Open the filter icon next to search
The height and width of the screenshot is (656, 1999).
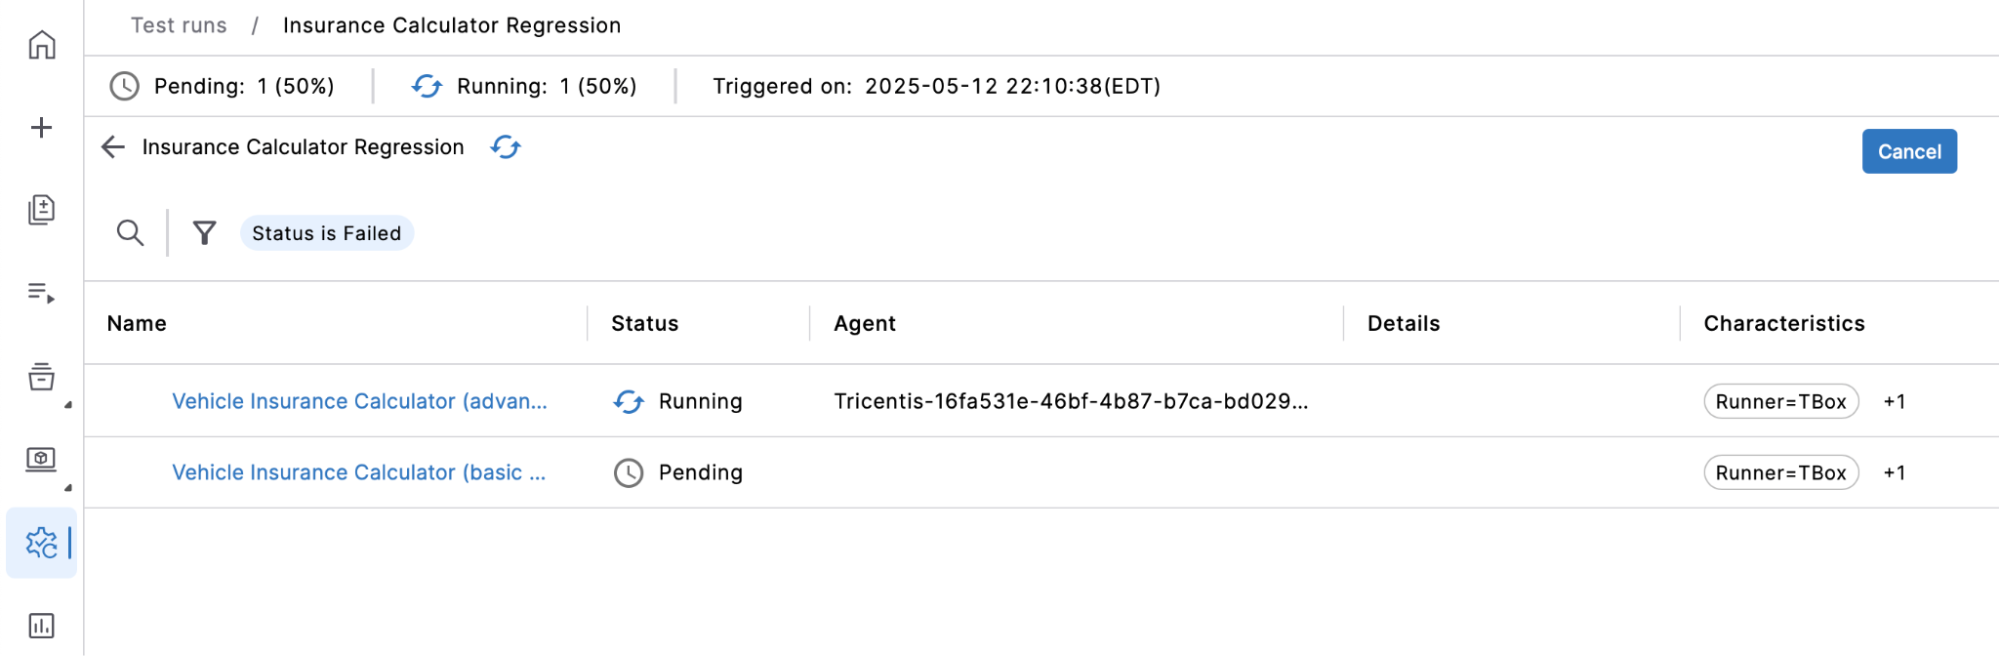pos(204,233)
